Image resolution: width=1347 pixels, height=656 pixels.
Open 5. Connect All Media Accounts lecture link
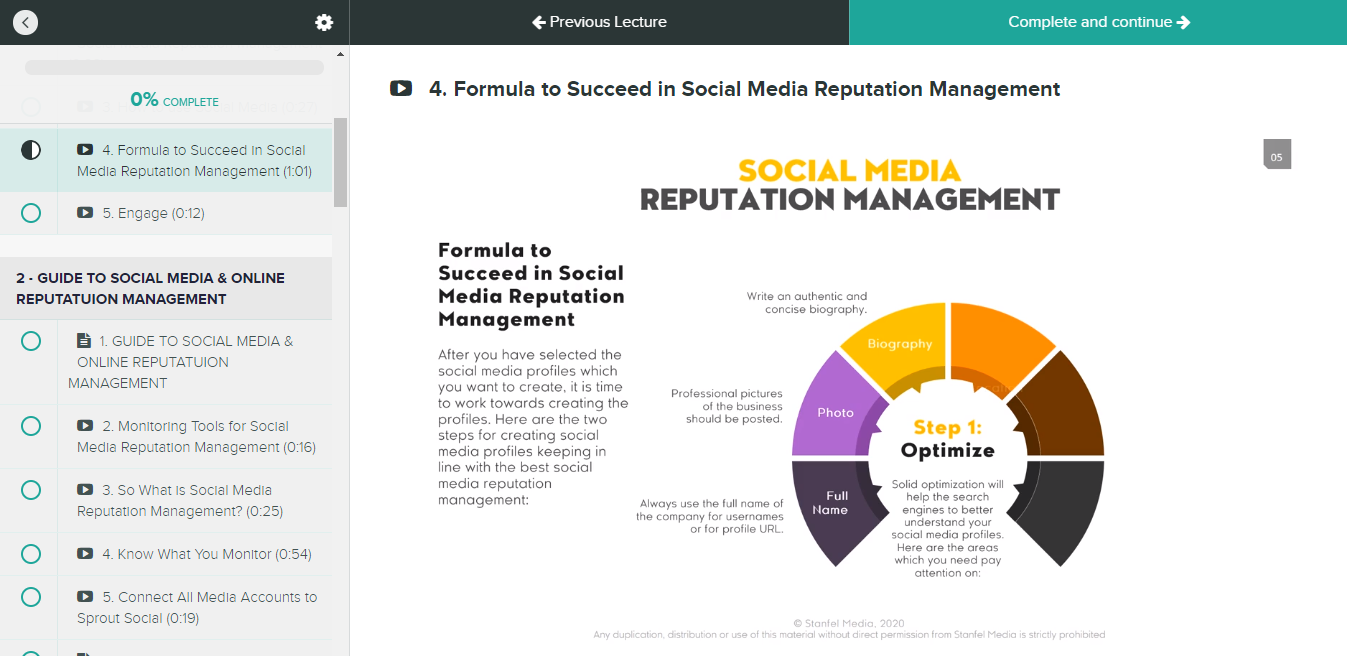[x=197, y=607]
